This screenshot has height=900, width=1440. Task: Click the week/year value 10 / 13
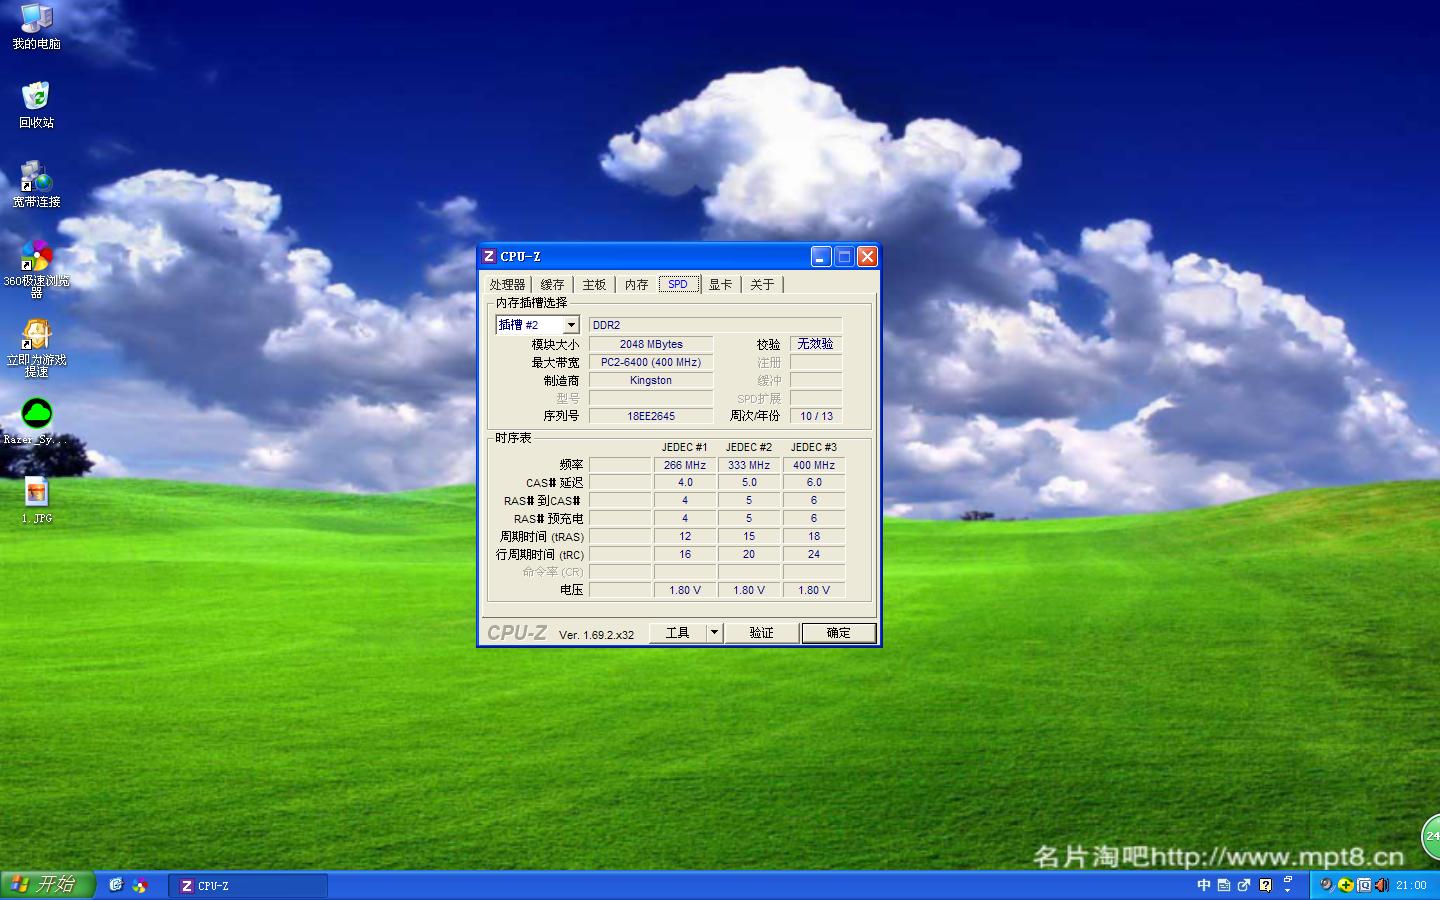tap(816, 416)
